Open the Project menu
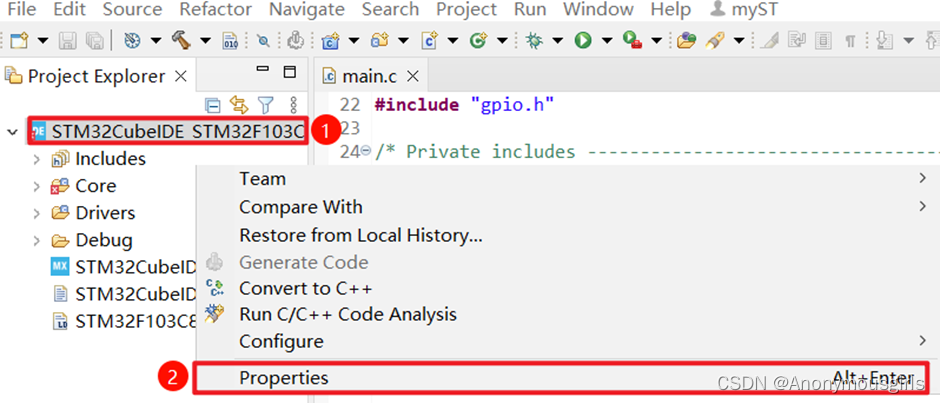 pos(466,10)
